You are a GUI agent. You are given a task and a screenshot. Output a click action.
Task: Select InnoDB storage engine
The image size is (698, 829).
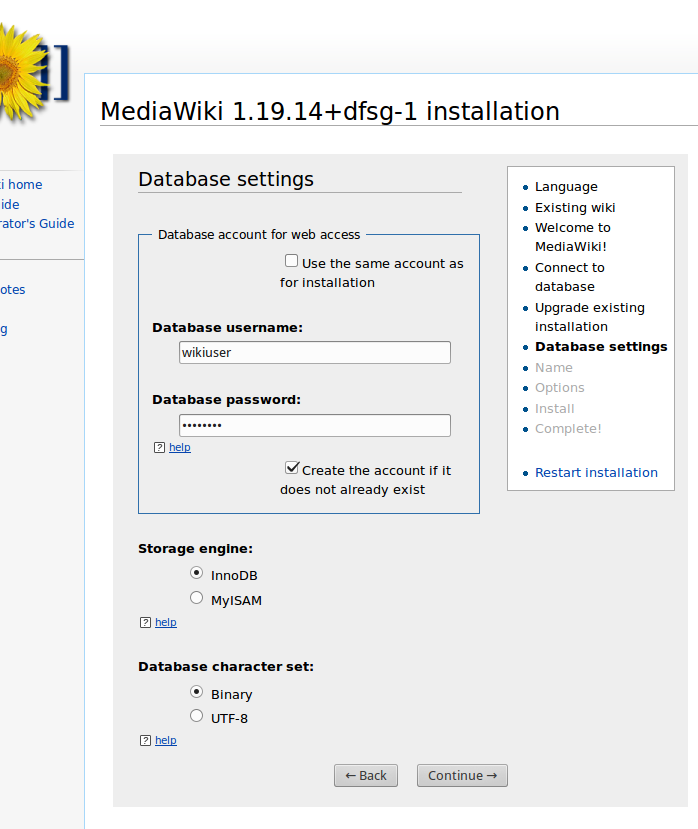pos(196,573)
